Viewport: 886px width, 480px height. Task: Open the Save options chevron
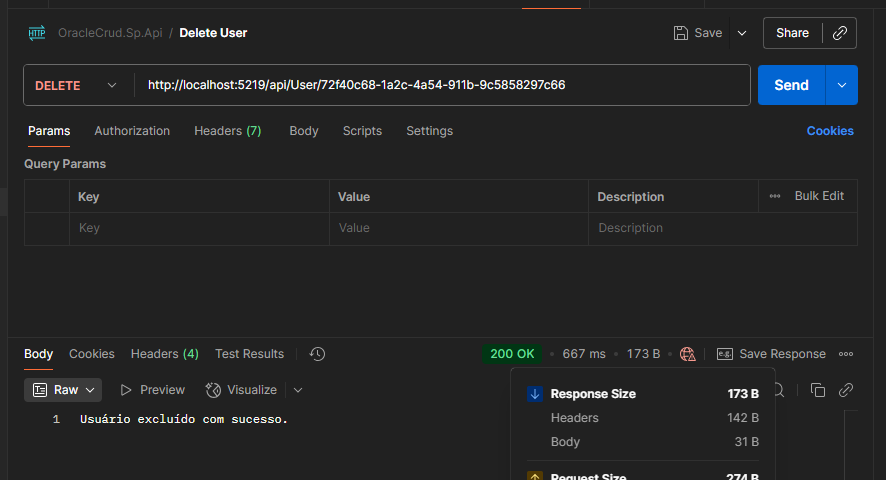pyautogui.click(x=742, y=33)
